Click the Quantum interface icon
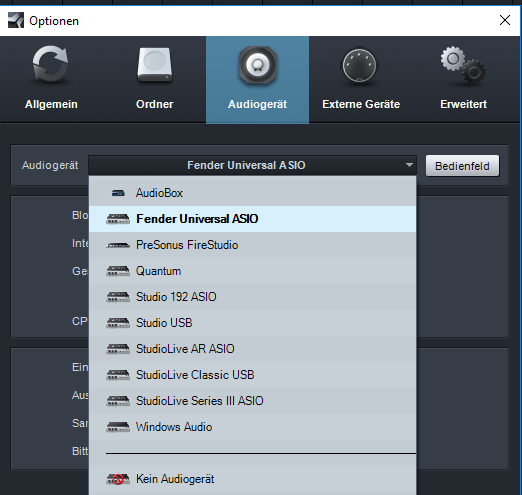The height and width of the screenshot is (495, 522). point(118,271)
